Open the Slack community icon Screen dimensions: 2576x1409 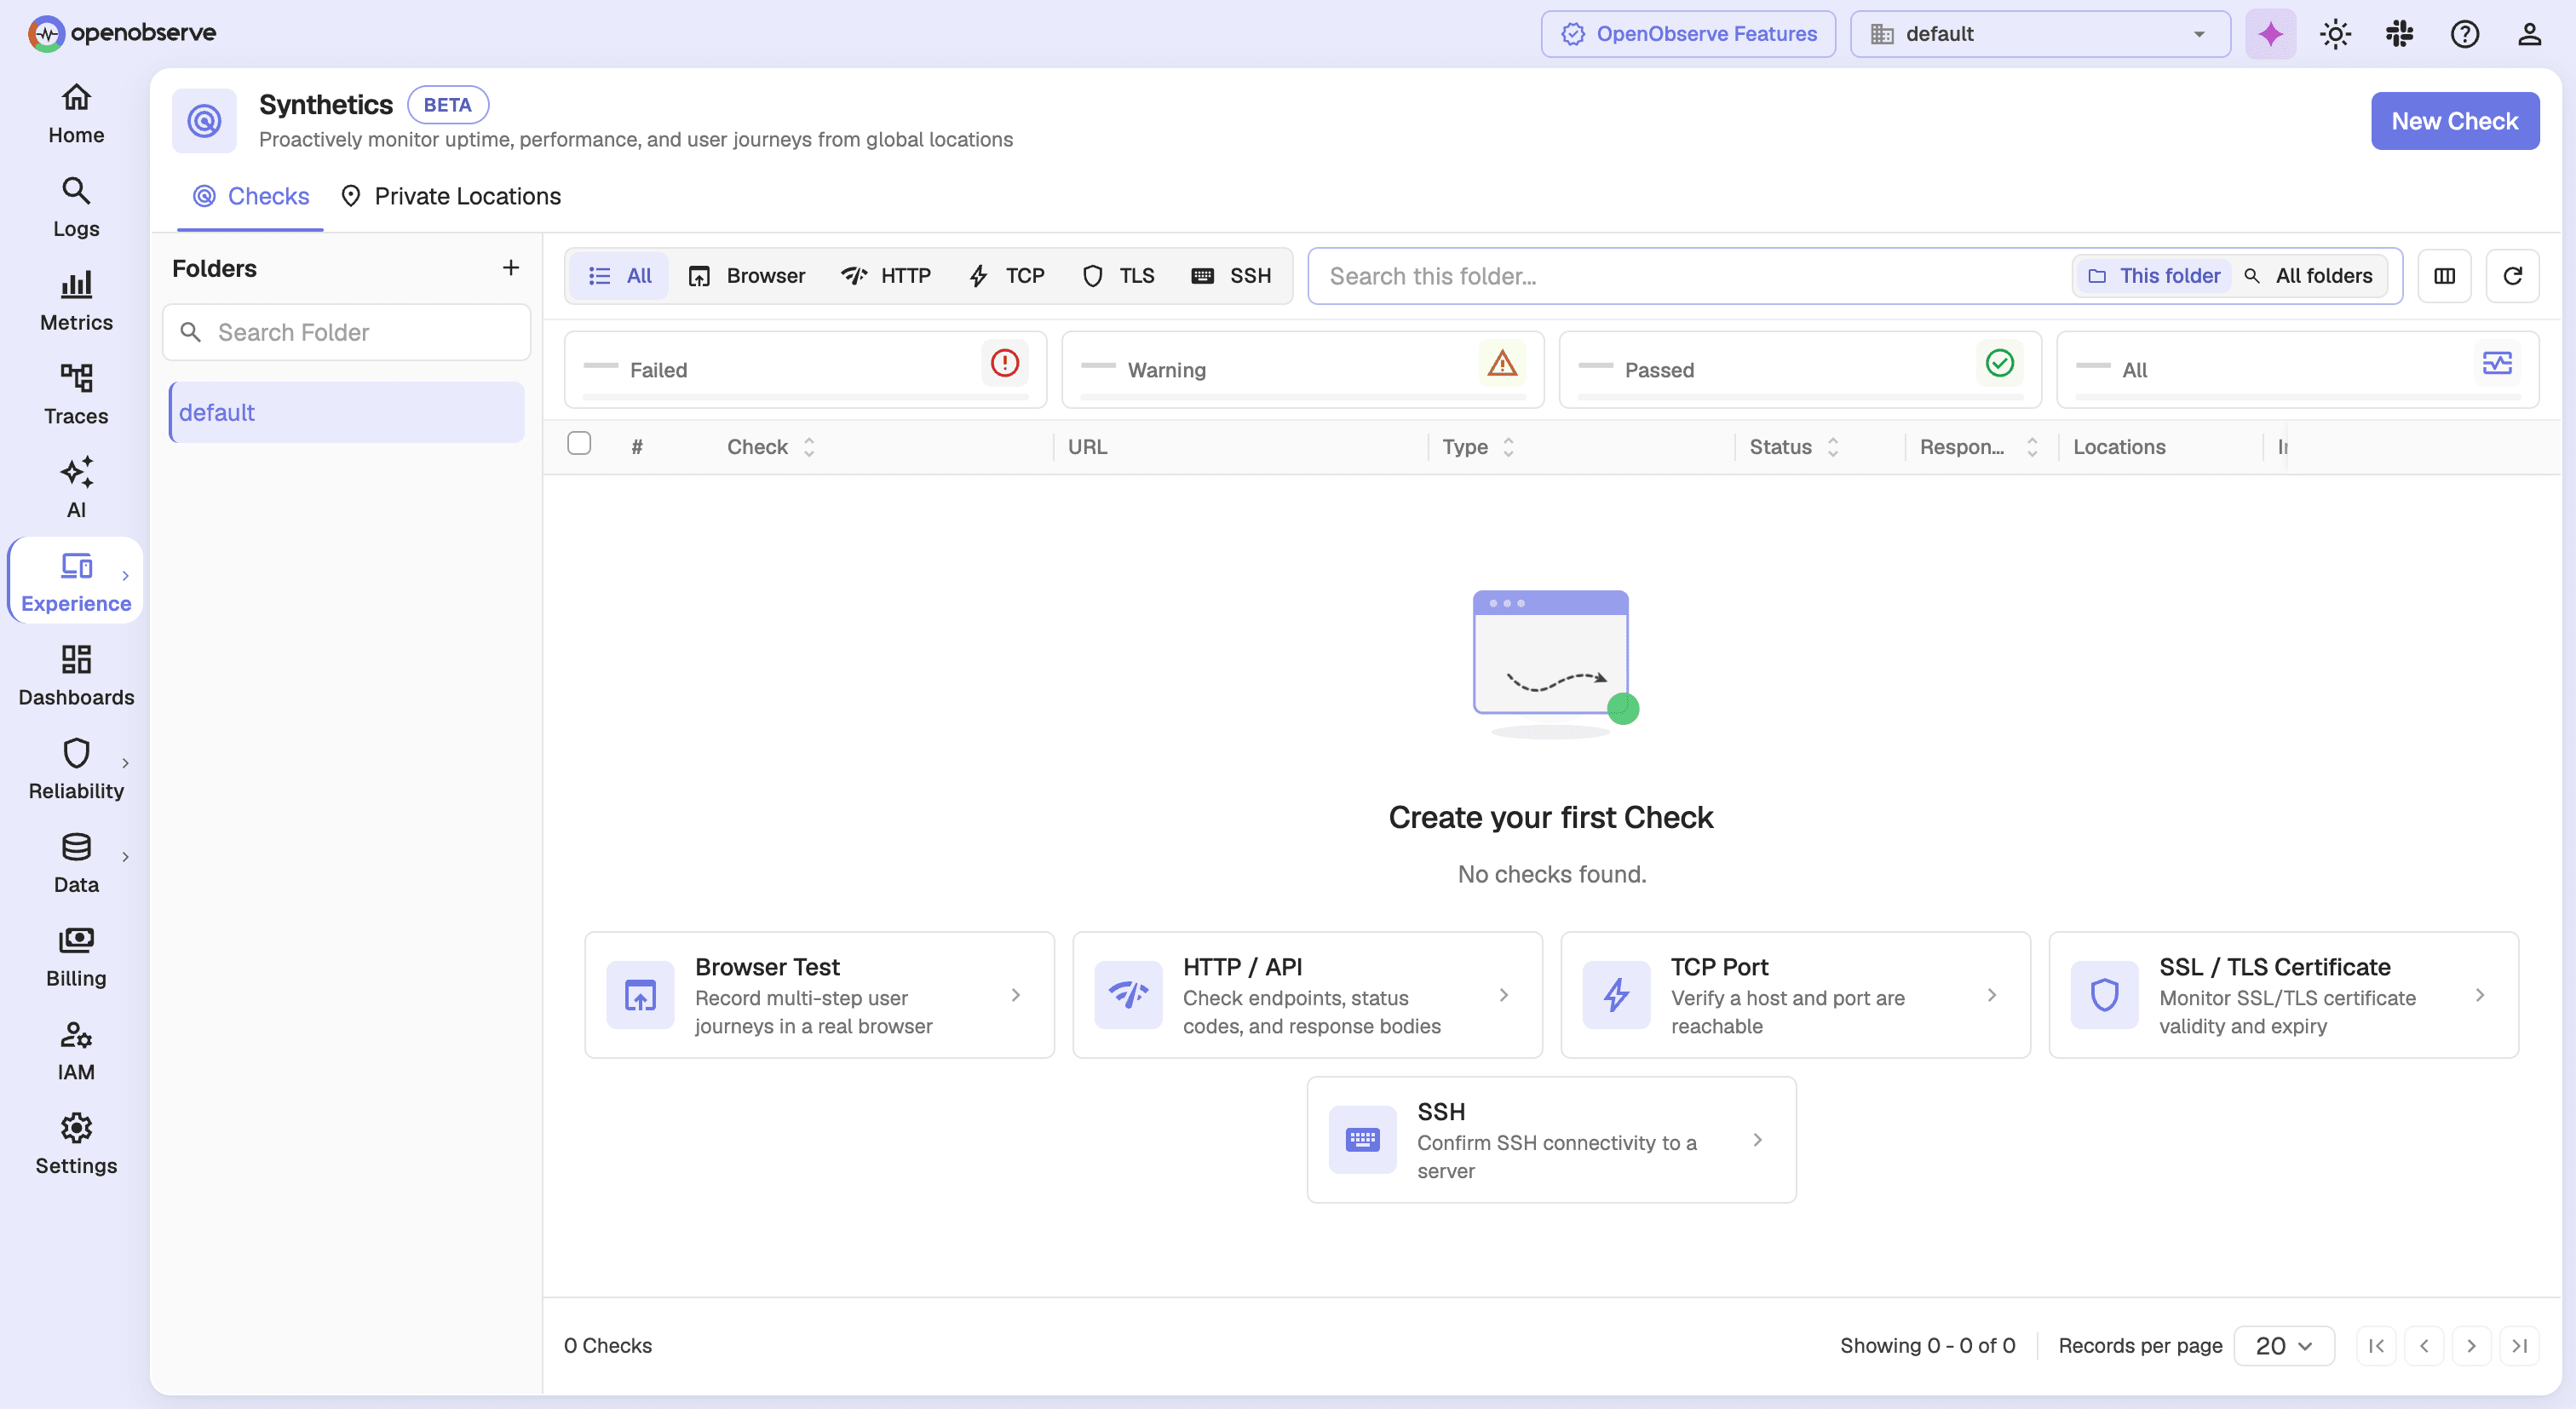pos(2399,34)
